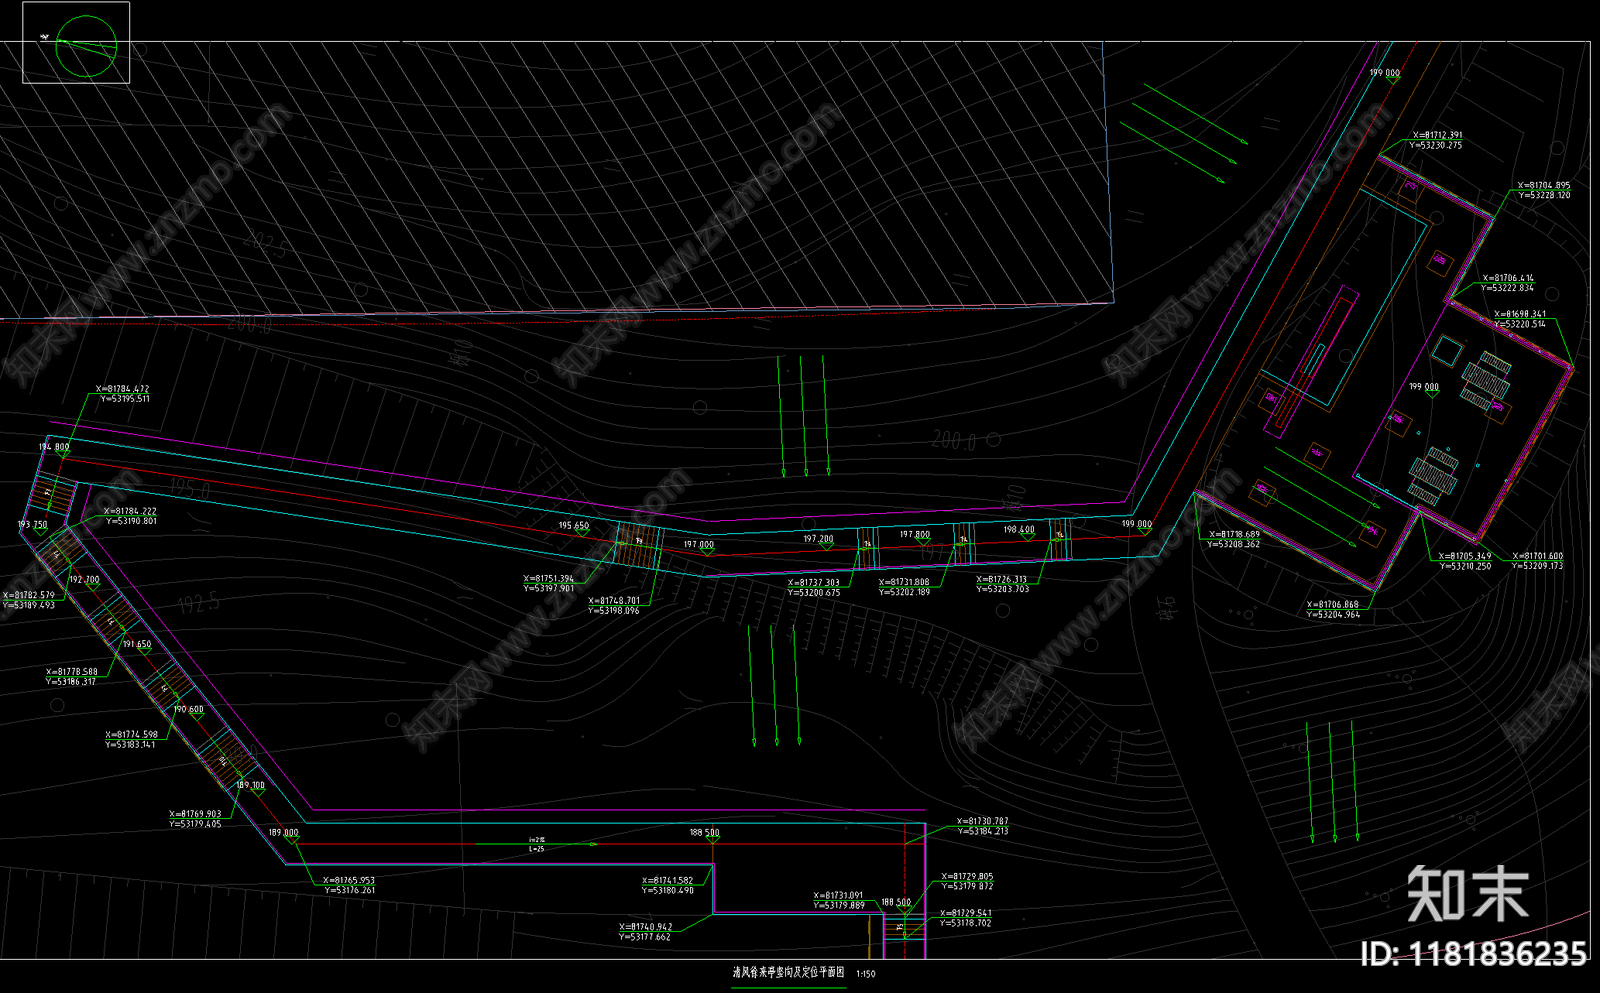
Task: Click the elevation marker 189.000
Action: (x=283, y=832)
